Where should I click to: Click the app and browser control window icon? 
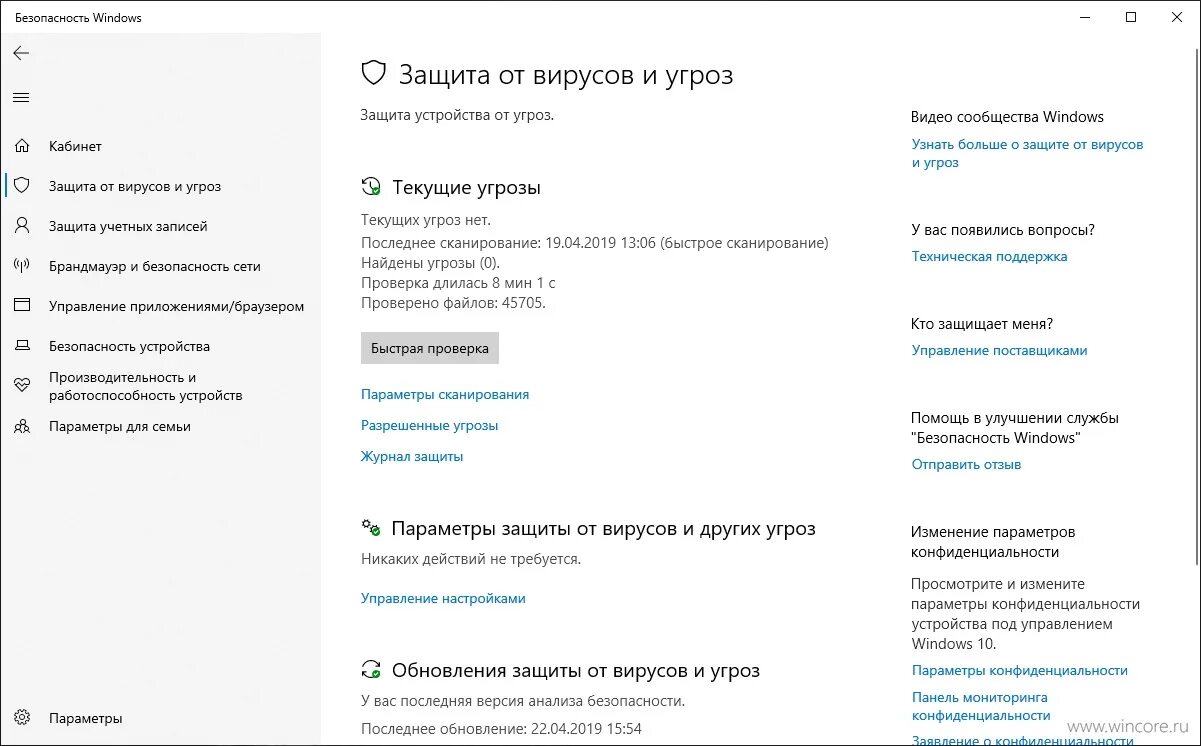point(22,306)
